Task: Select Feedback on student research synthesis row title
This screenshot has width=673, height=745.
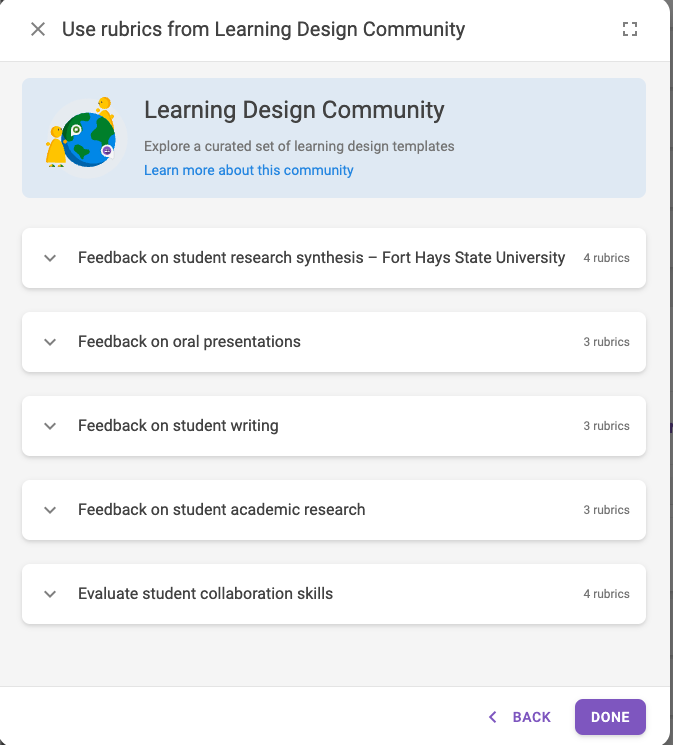Action: pos(321,258)
